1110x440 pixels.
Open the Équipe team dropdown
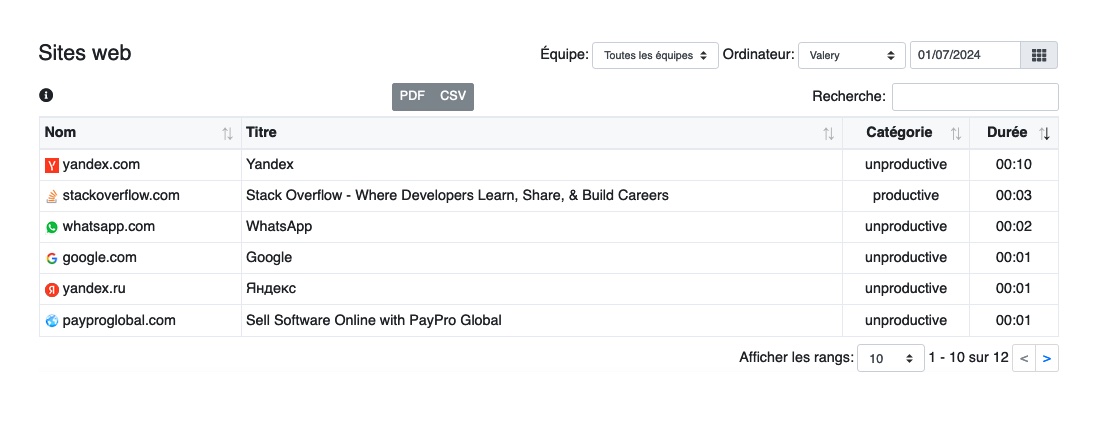click(655, 55)
